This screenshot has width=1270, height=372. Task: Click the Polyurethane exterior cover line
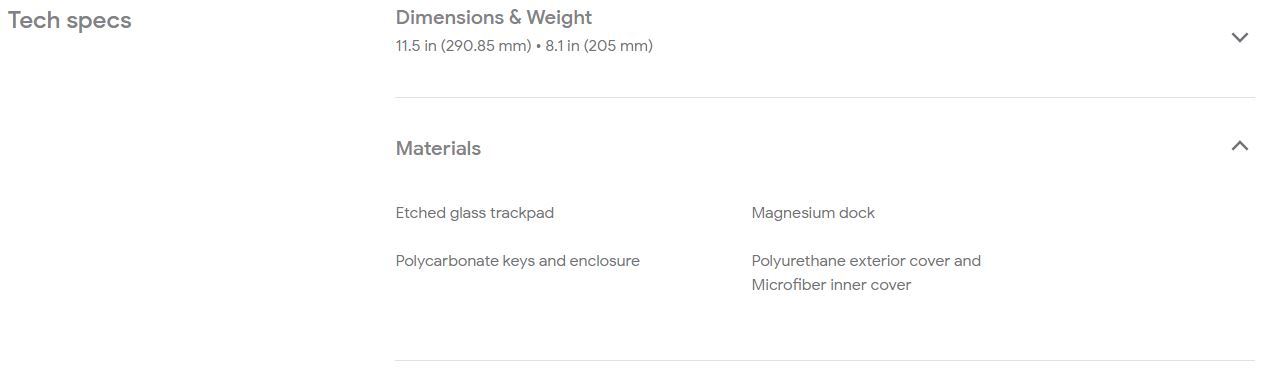[866, 261]
